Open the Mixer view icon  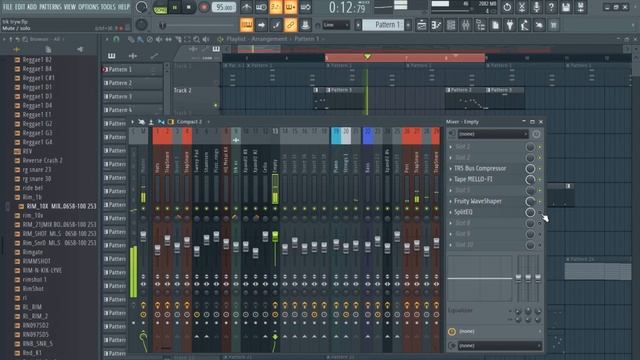pos(466,25)
